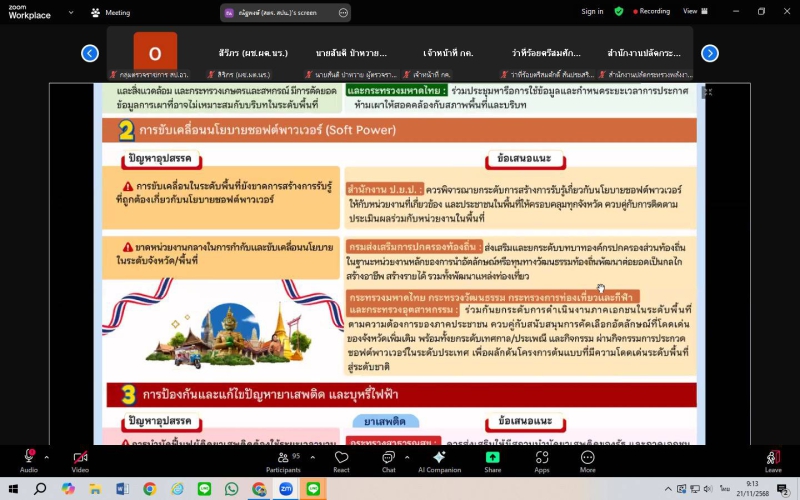Select the participant thumbnail with orange O avatar
Viewport: 800px width, 500px height.
(154, 53)
